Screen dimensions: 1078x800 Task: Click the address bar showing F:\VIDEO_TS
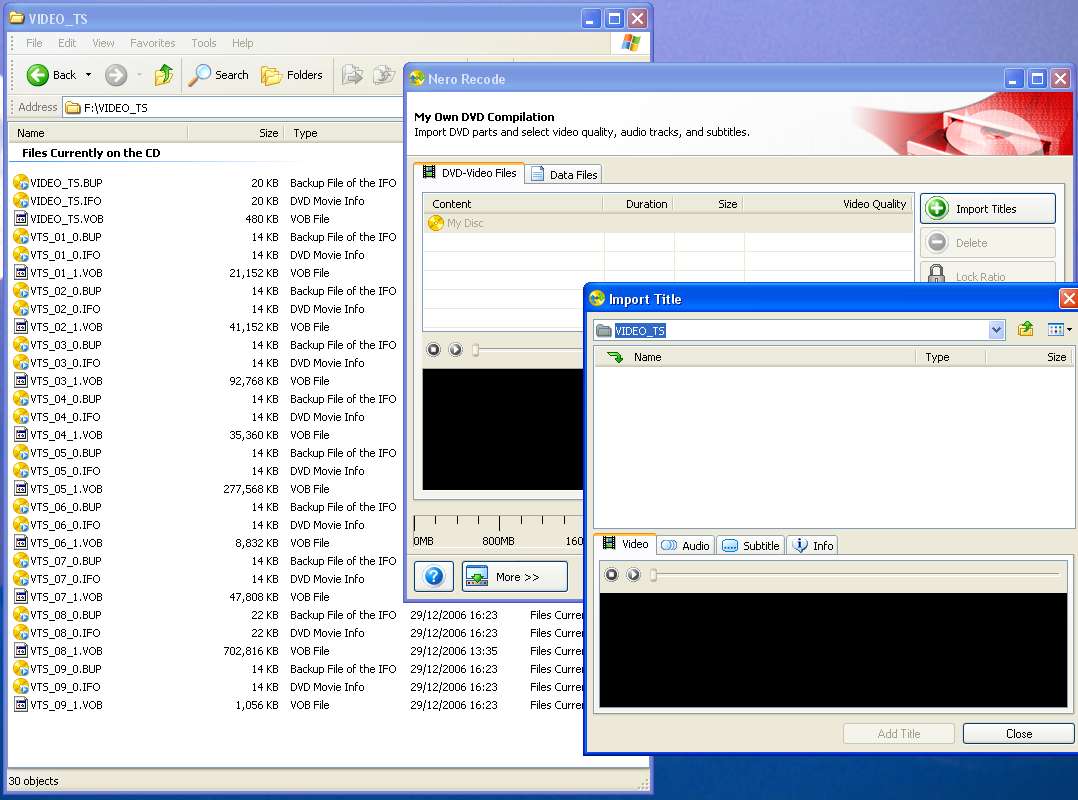pyautogui.click(x=234, y=108)
